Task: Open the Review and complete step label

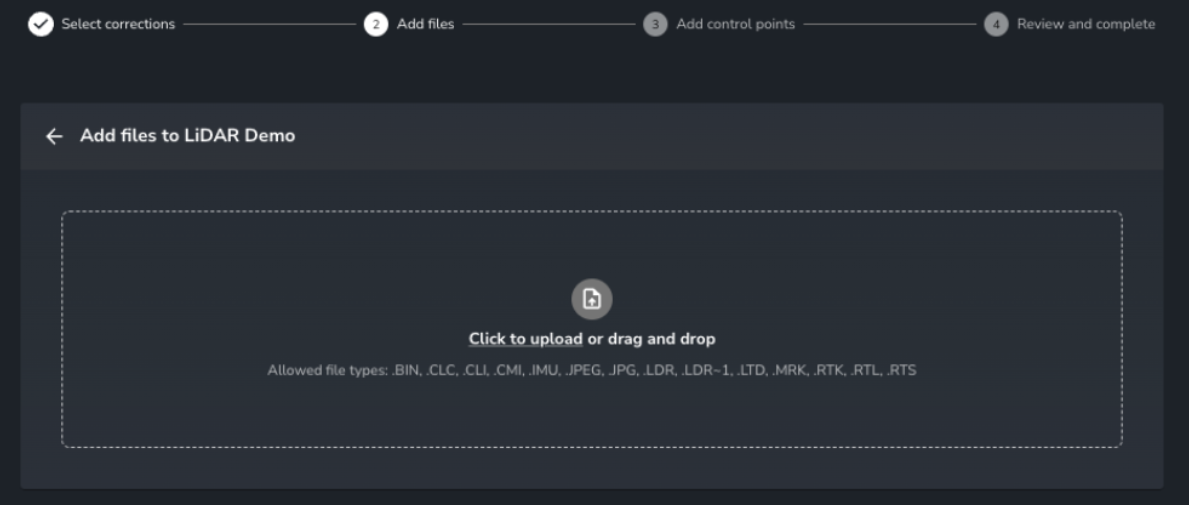Action: coord(1086,24)
